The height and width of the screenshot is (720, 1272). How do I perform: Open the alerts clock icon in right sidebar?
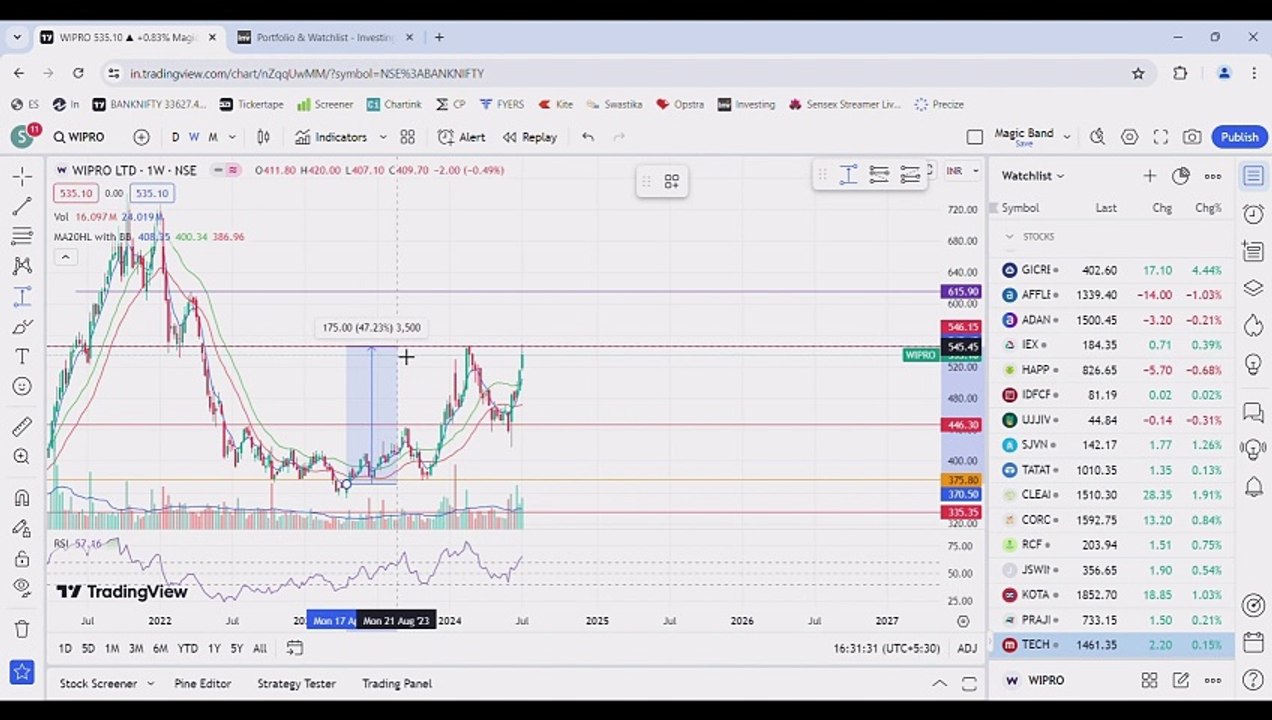[1253, 213]
